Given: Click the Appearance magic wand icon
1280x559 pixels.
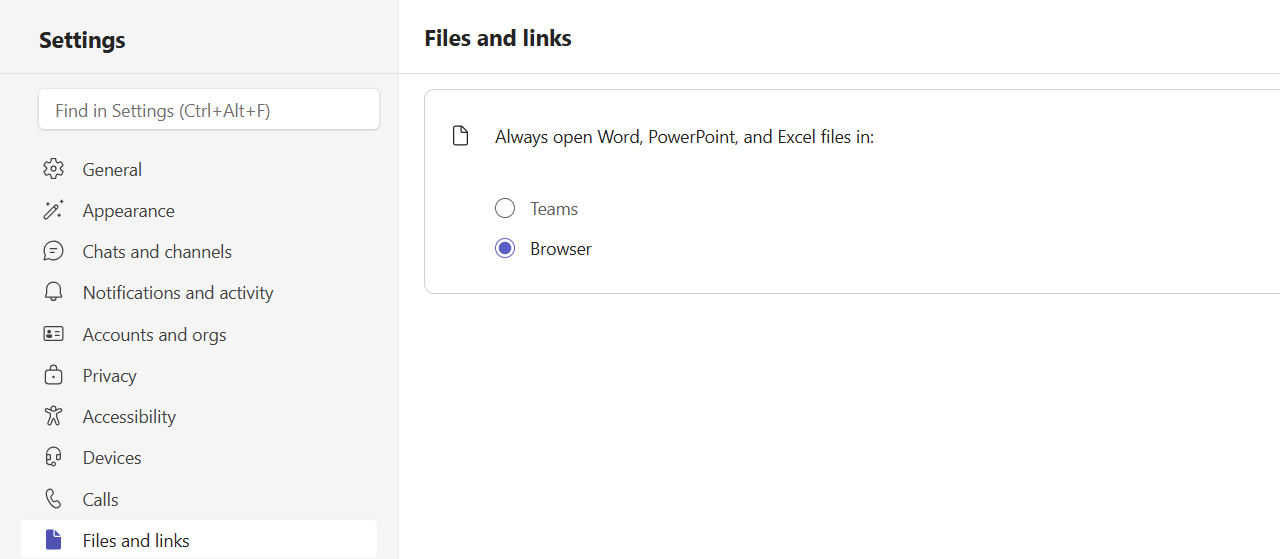Looking at the screenshot, I should click(54, 210).
